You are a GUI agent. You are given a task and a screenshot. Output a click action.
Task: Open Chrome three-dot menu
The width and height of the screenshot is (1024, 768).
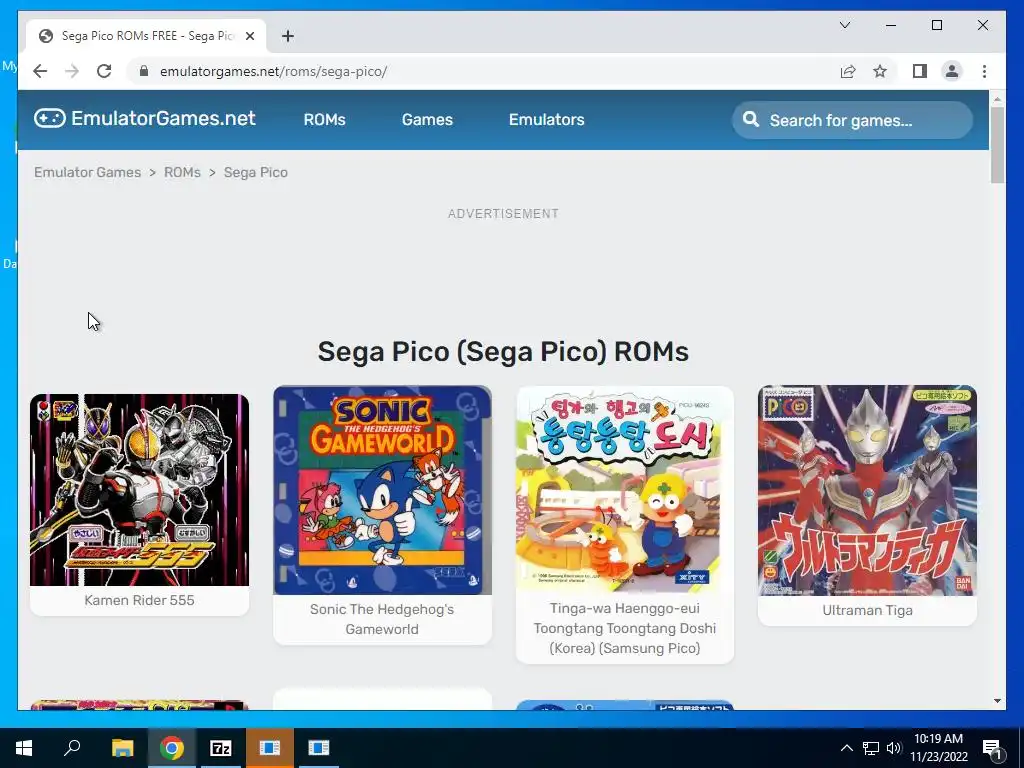pyautogui.click(x=984, y=71)
